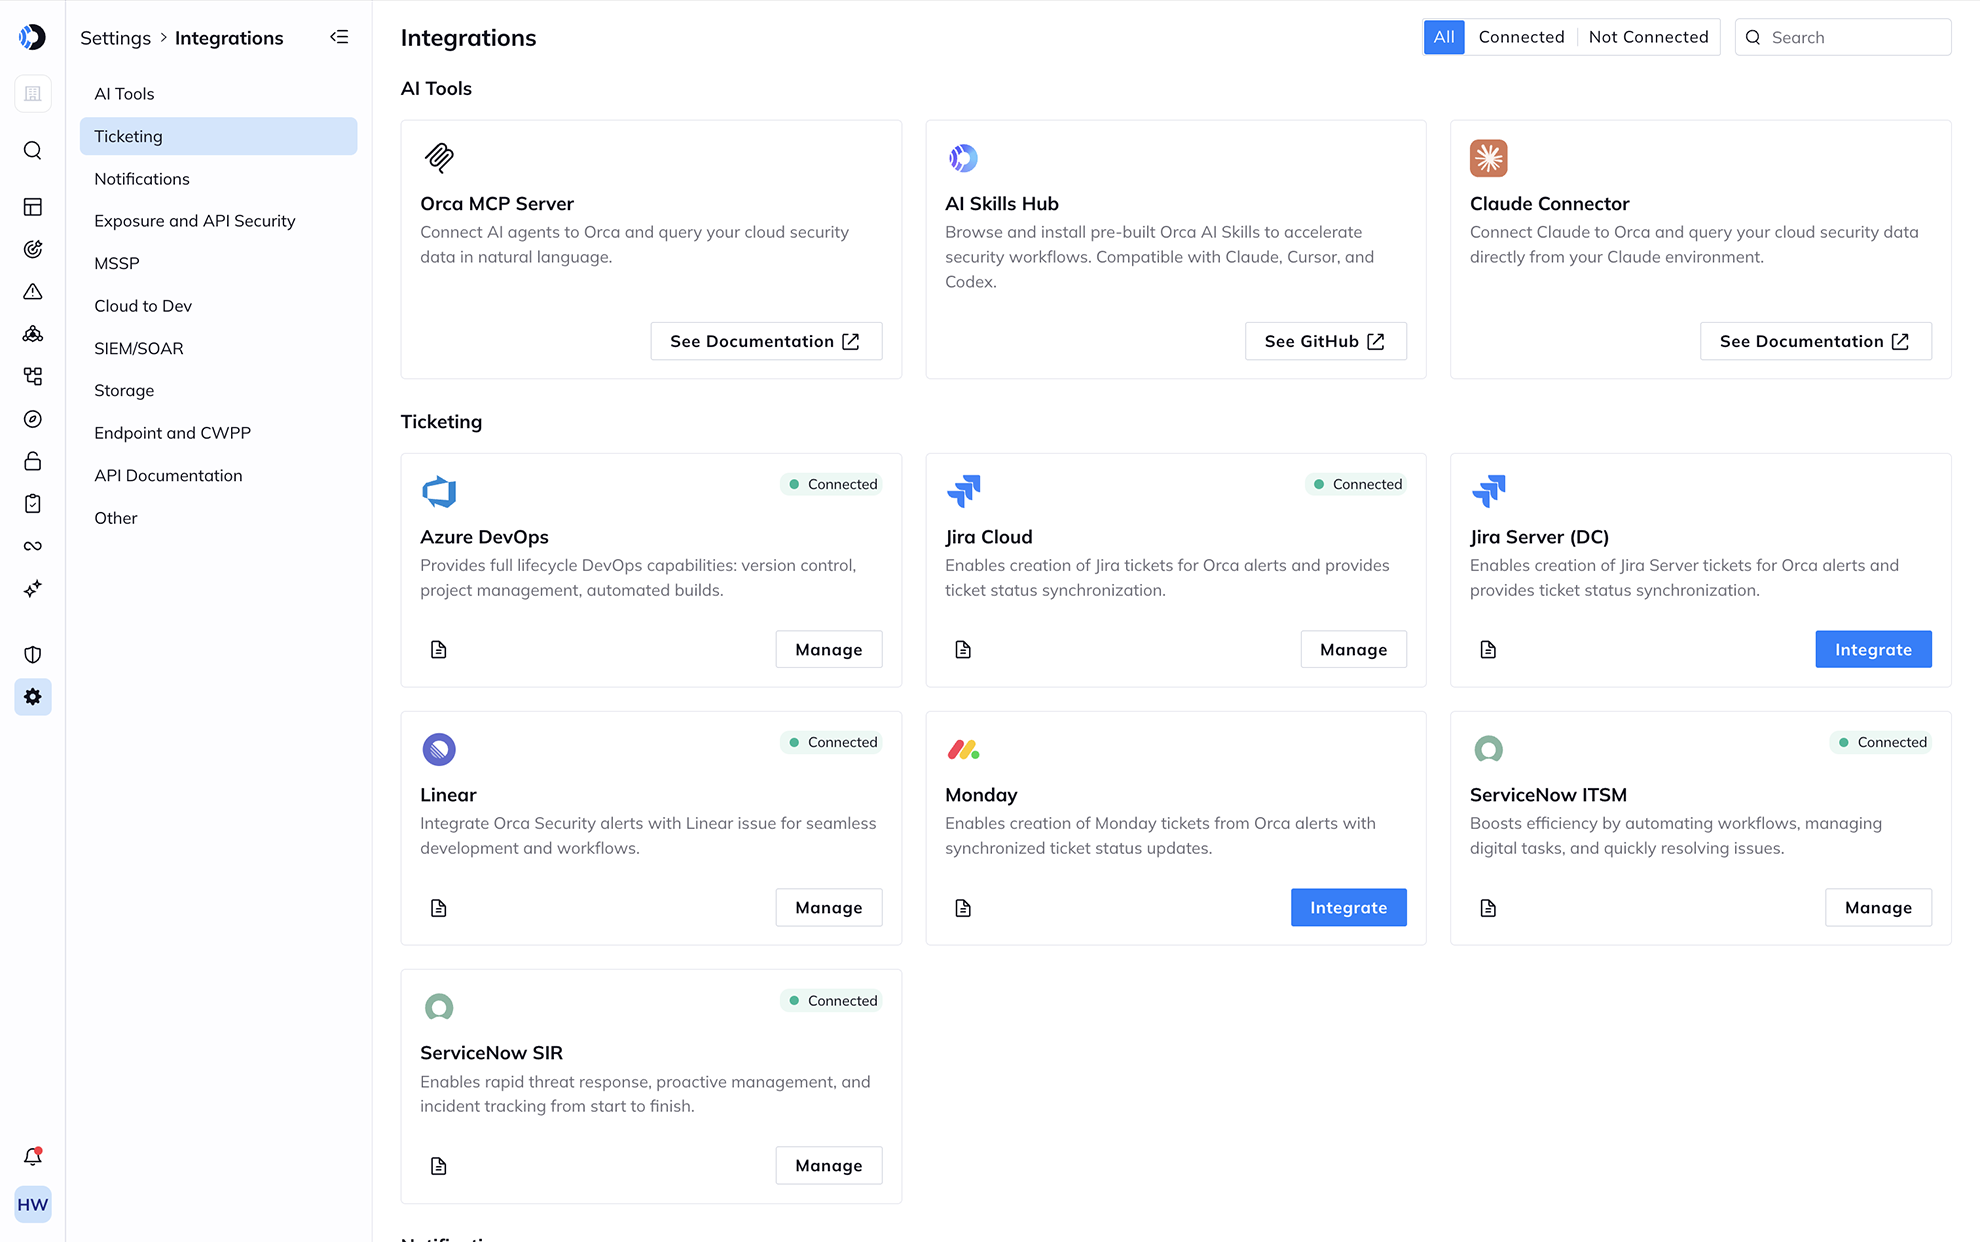Viewport: 1980px width, 1242px height.
Task: Open the target radar icon in rail
Action: click(33, 249)
